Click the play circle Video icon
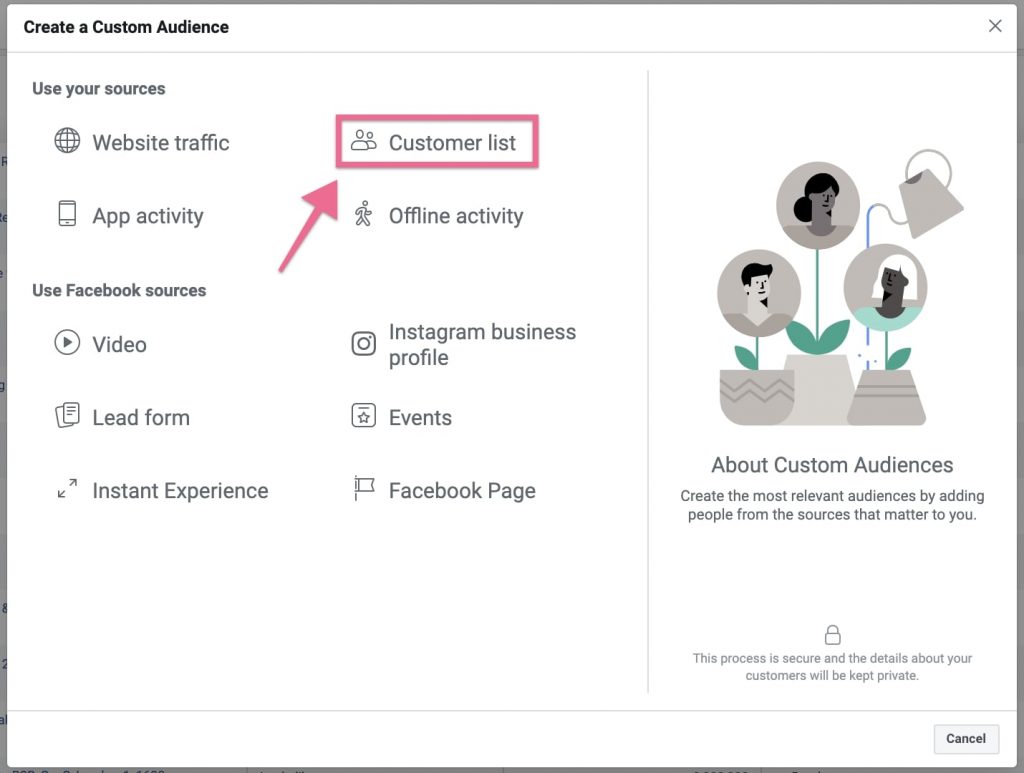The image size is (1024, 773). 67,343
